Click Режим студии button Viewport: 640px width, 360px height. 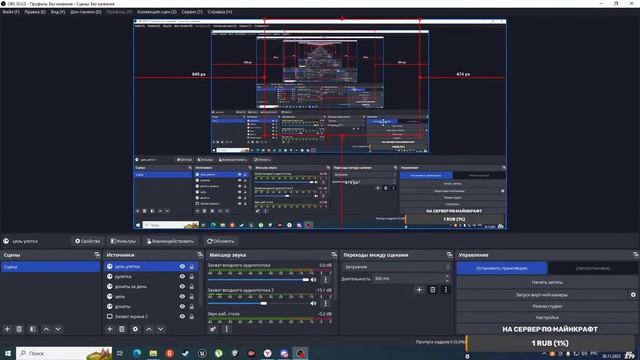pyautogui.click(x=547, y=306)
